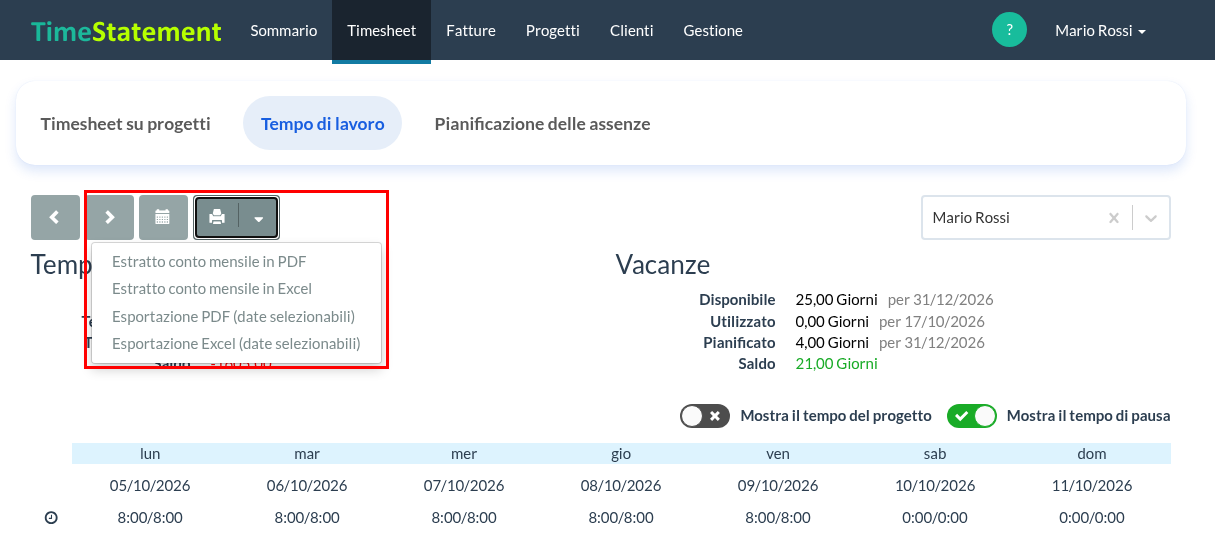The width and height of the screenshot is (1215, 533).
Task: Navigate to Fatture
Action: 471,30
